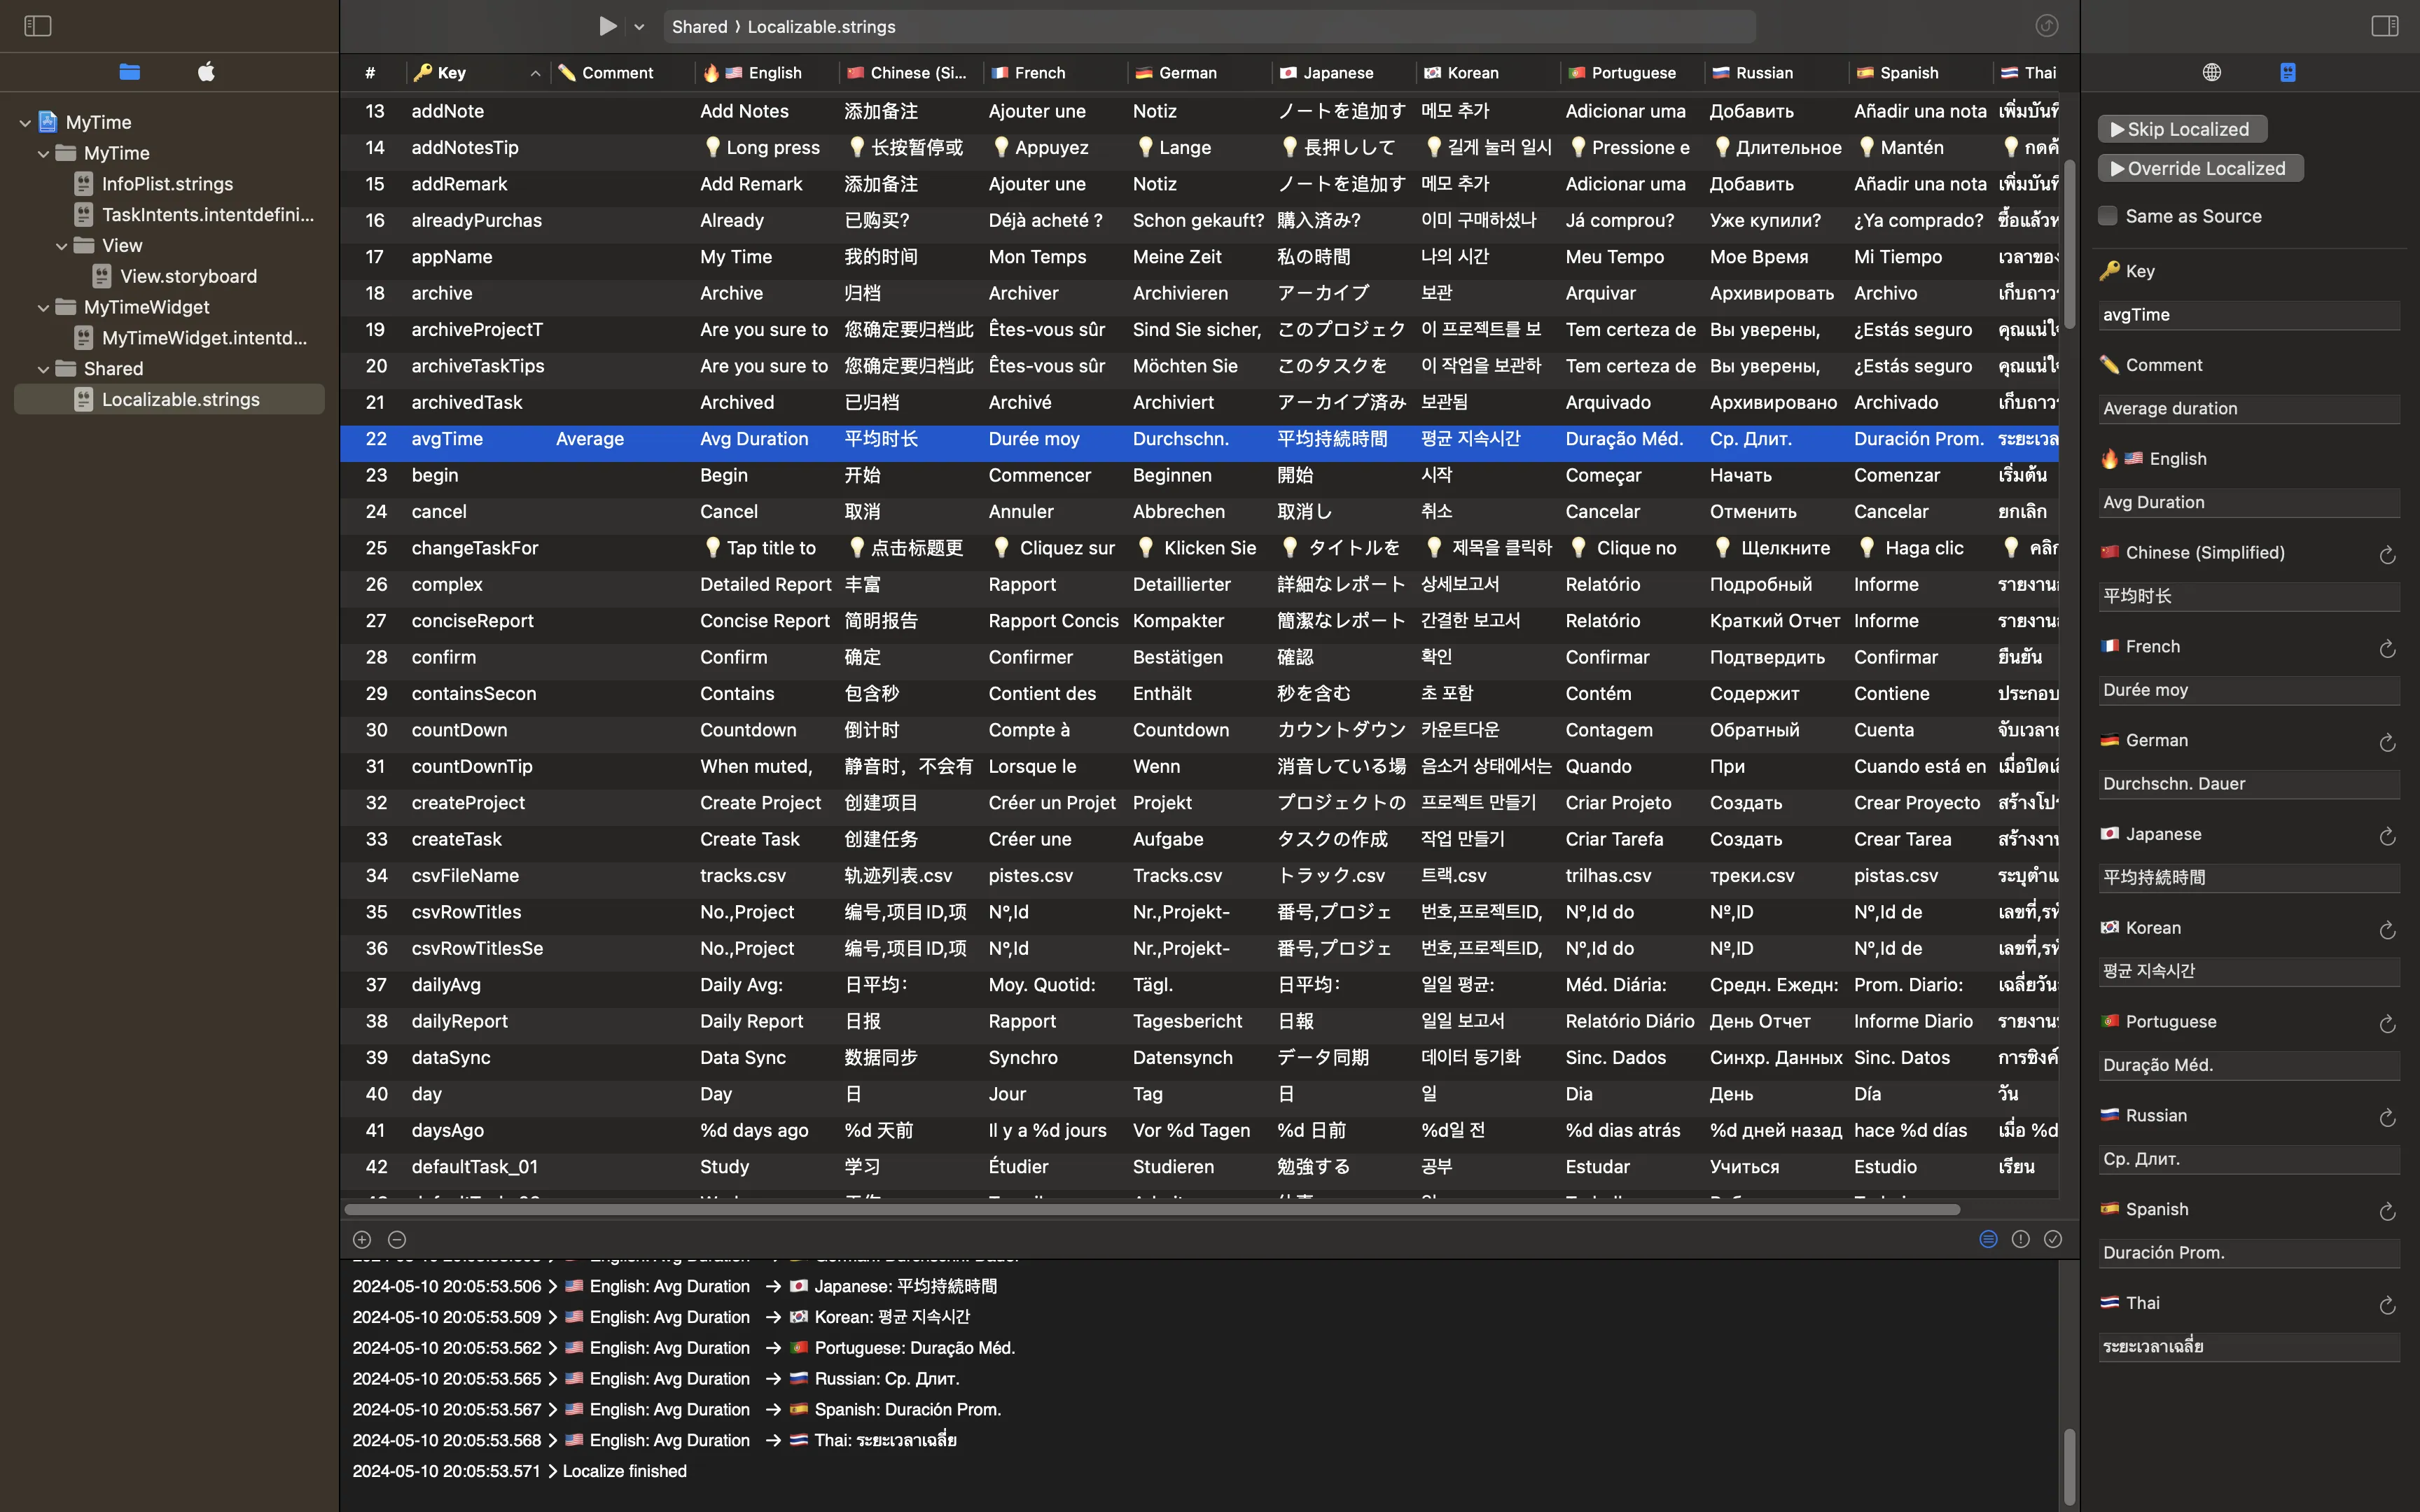
Task: Click the plus add row icon
Action: [x=362, y=1239]
